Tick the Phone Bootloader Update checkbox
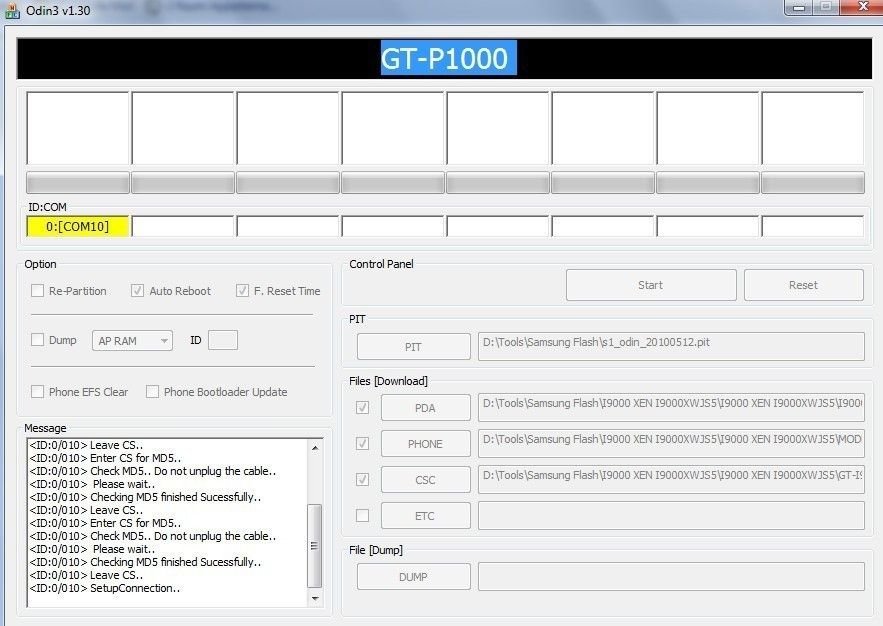The height and width of the screenshot is (626, 883). tap(152, 392)
